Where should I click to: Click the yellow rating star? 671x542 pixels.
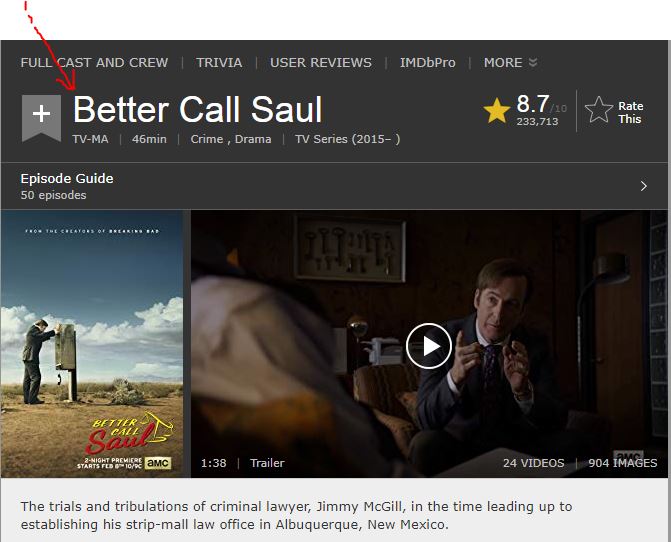pos(497,110)
